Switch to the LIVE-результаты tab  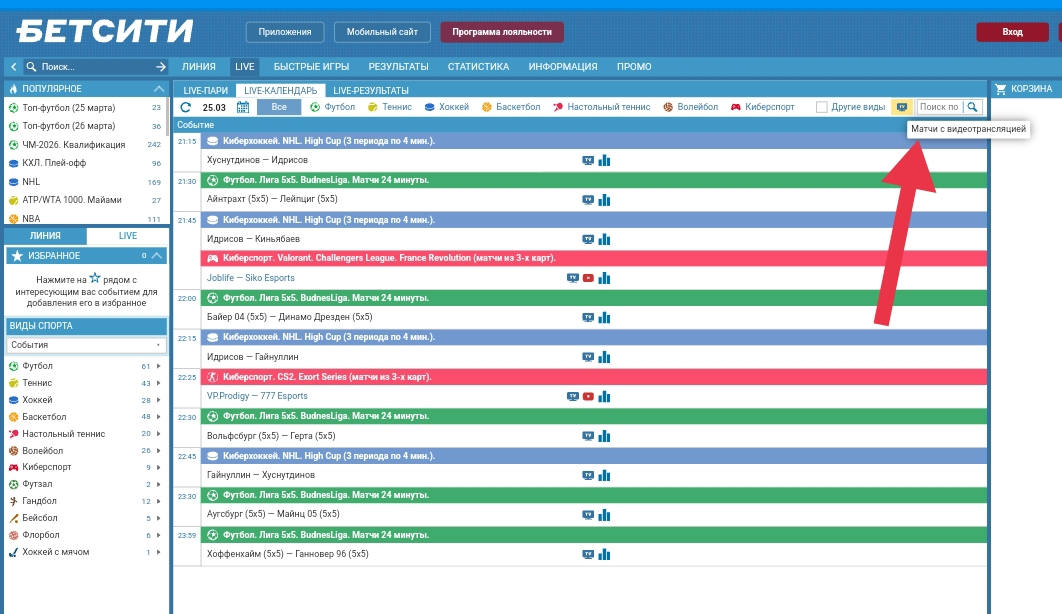(370, 90)
